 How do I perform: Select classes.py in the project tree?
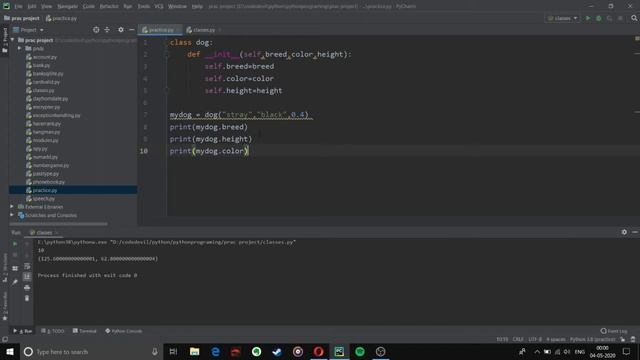point(43,90)
